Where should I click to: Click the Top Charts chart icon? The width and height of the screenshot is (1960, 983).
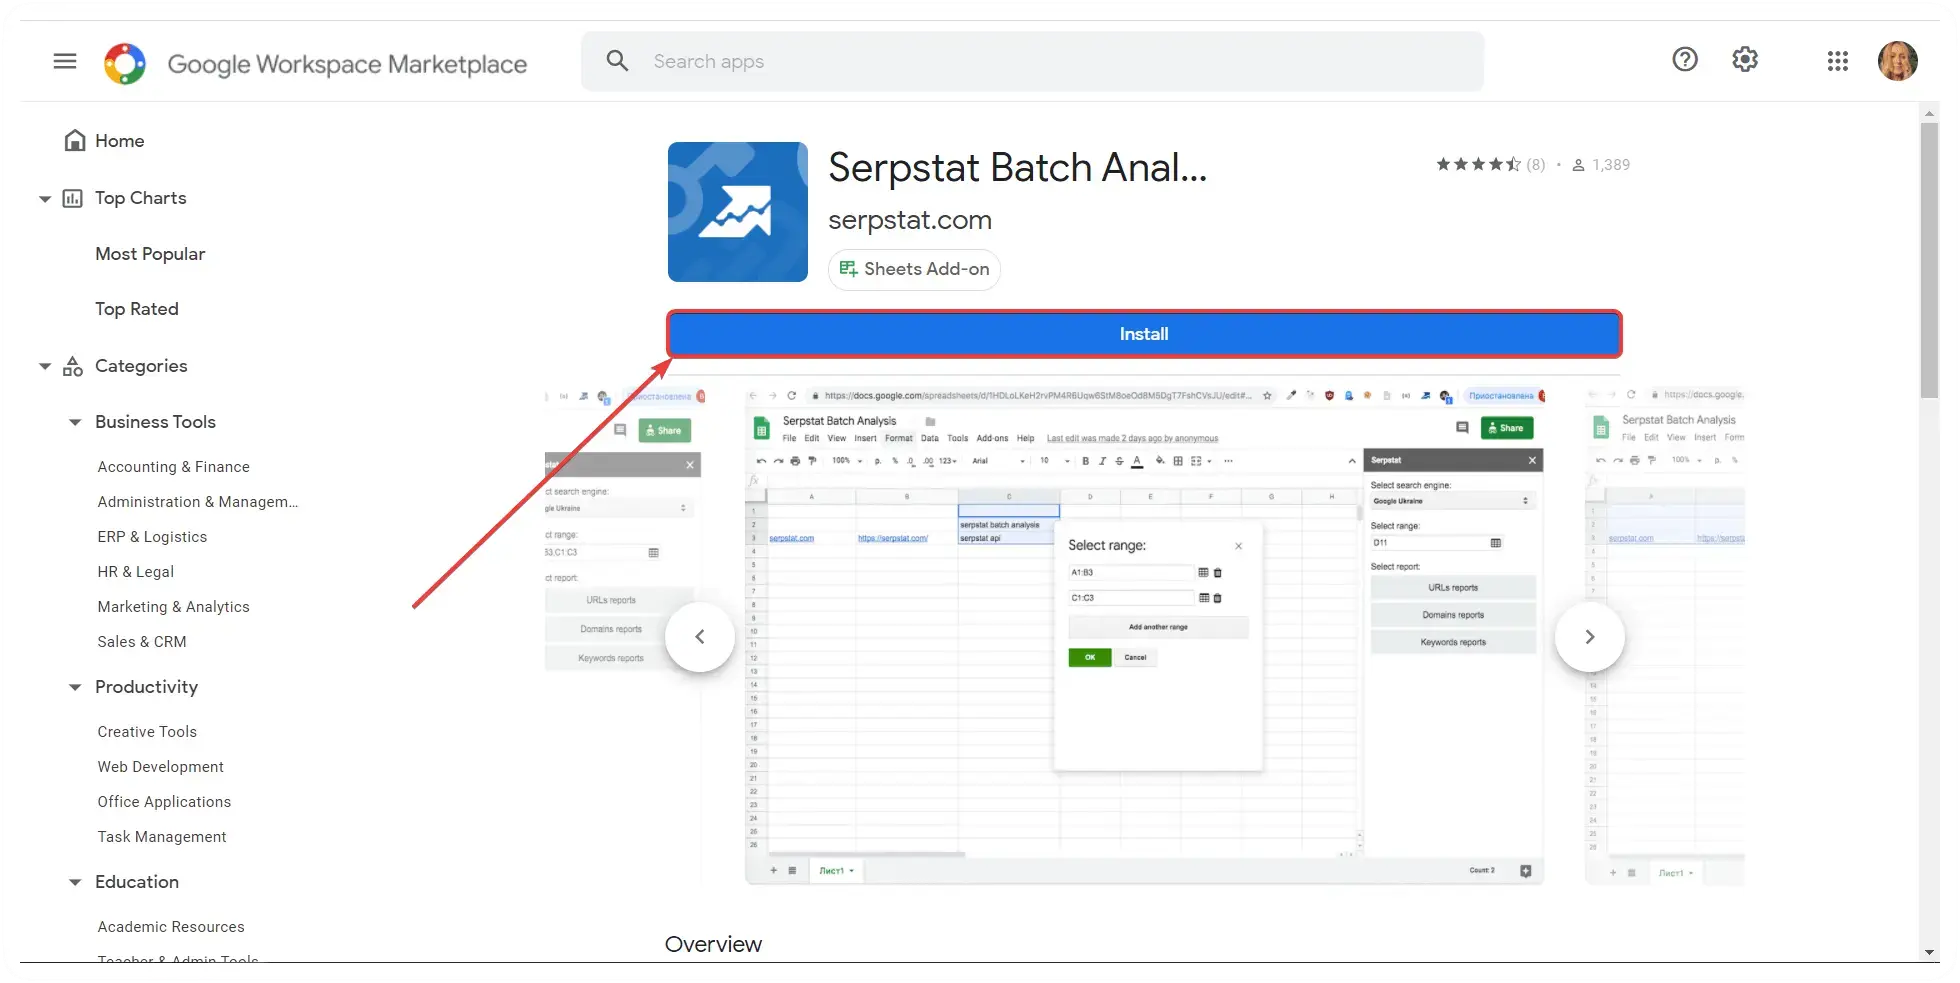(73, 198)
